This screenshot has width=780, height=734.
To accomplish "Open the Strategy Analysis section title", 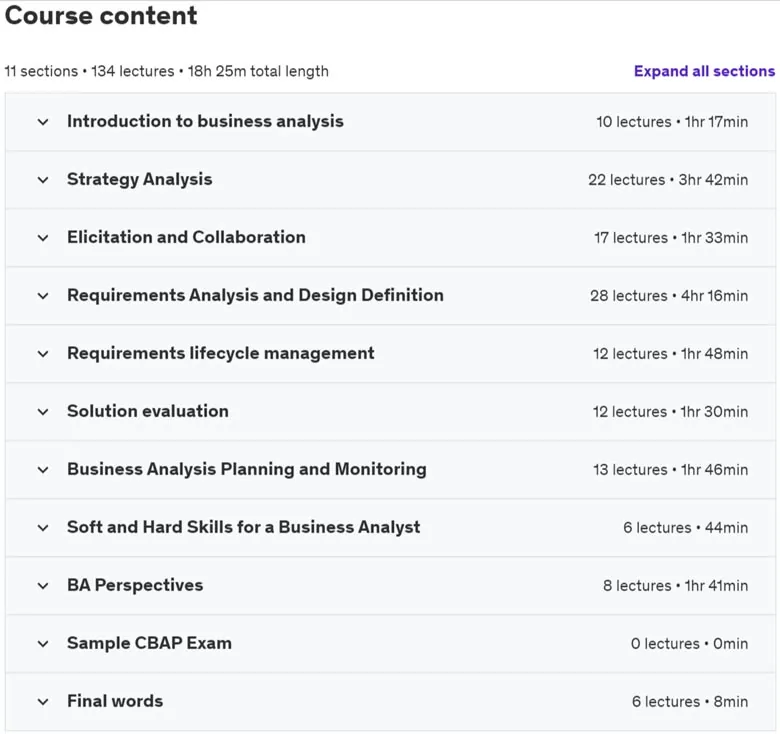I will tap(140, 180).
